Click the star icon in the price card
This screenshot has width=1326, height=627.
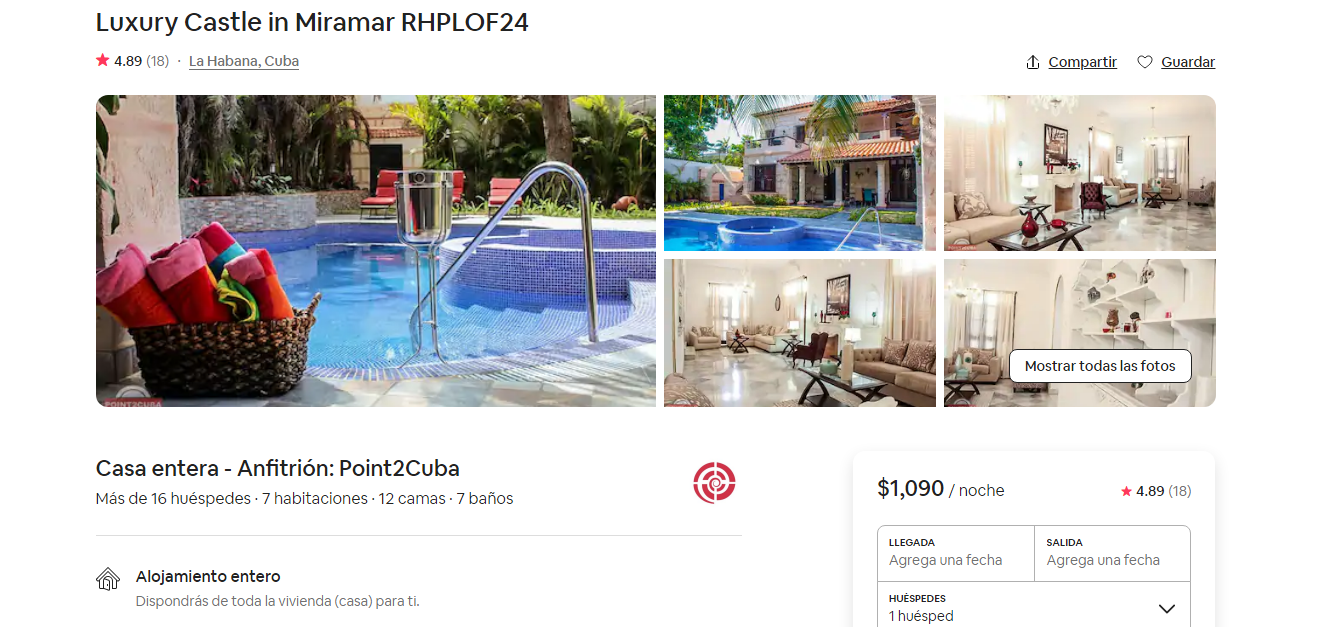1126,491
